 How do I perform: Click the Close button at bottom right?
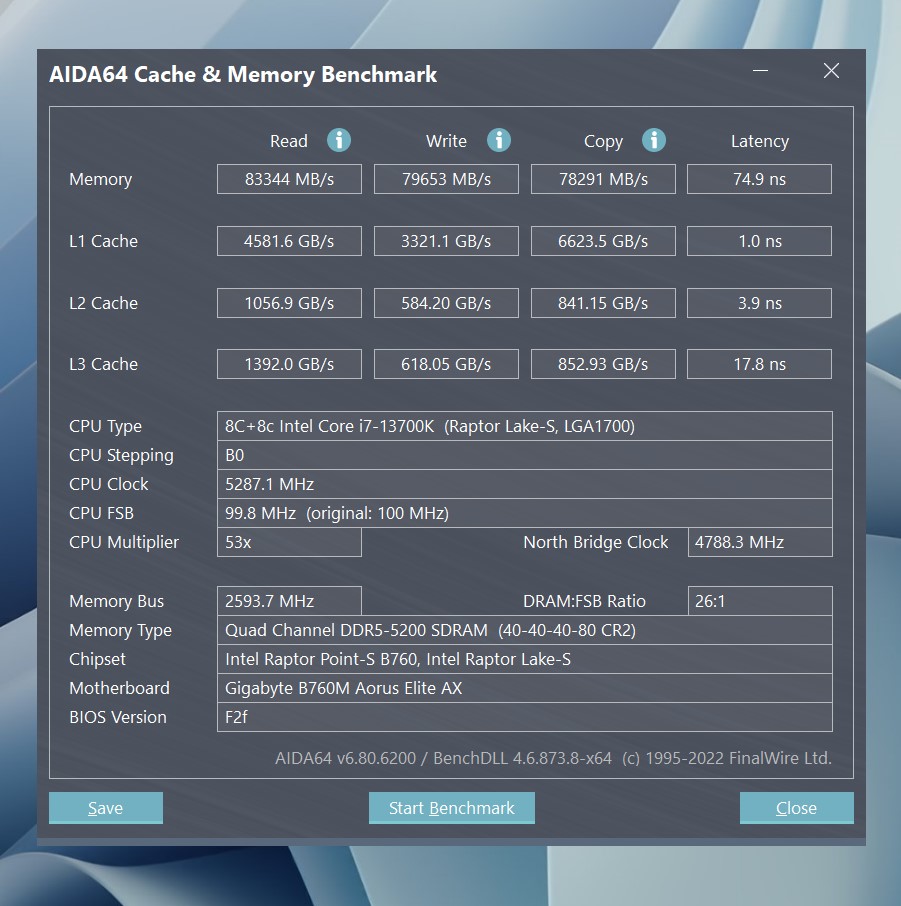(796, 808)
